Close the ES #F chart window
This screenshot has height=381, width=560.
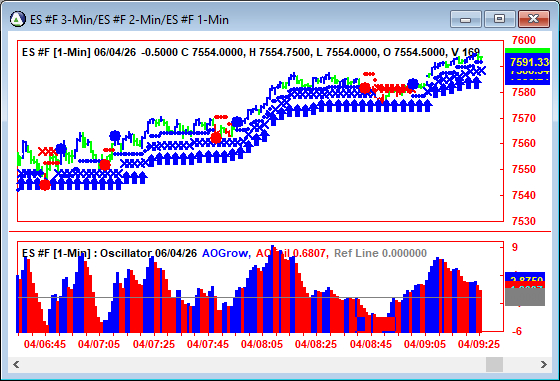tap(534, 19)
